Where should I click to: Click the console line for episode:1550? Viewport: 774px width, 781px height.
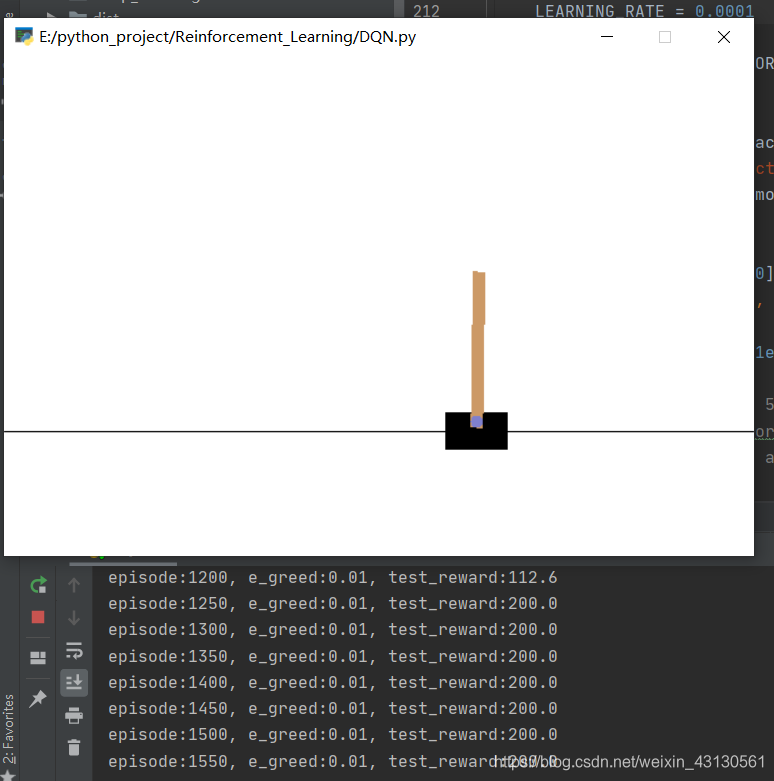pyautogui.click(x=333, y=762)
